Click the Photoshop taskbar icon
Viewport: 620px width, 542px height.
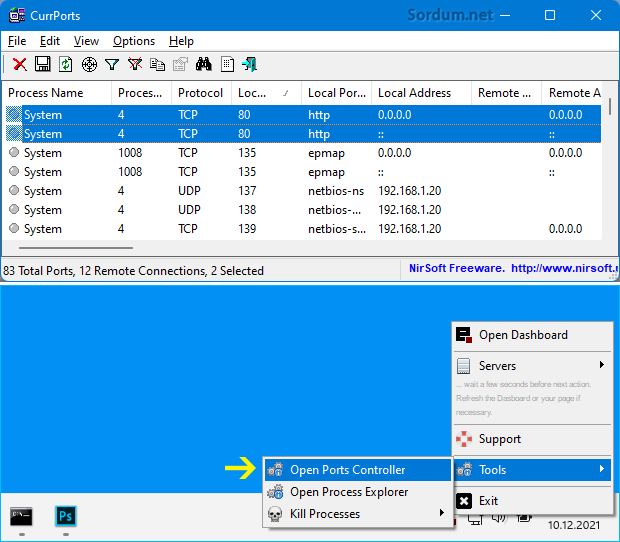(66, 516)
